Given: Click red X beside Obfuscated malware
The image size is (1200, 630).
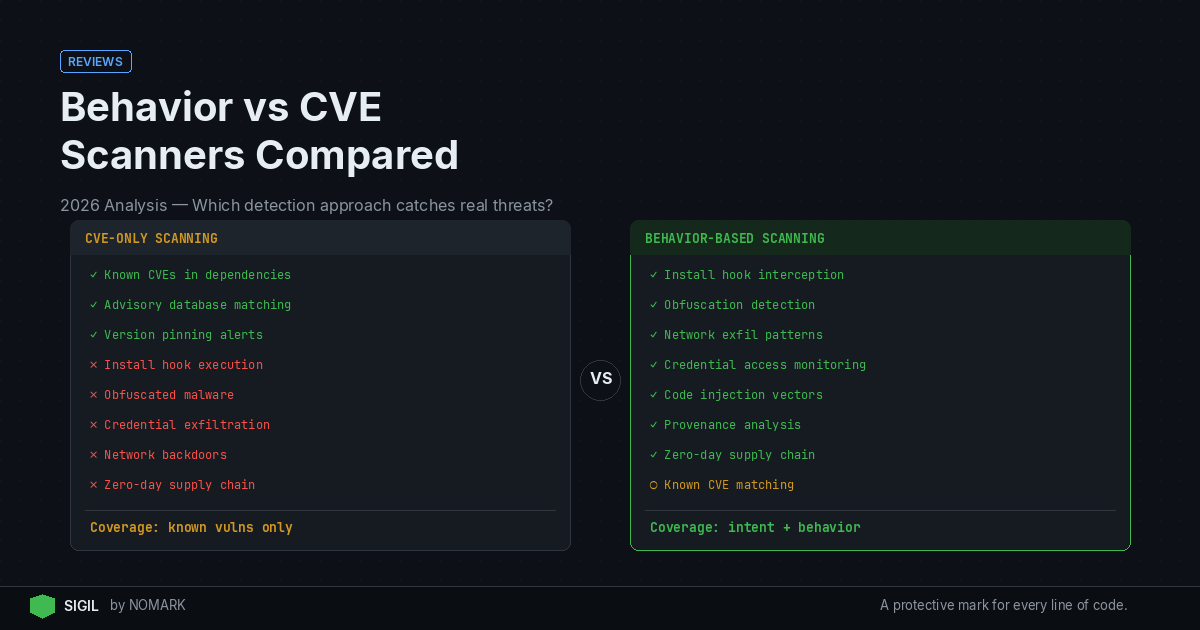Looking at the screenshot, I should click(94, 395).
